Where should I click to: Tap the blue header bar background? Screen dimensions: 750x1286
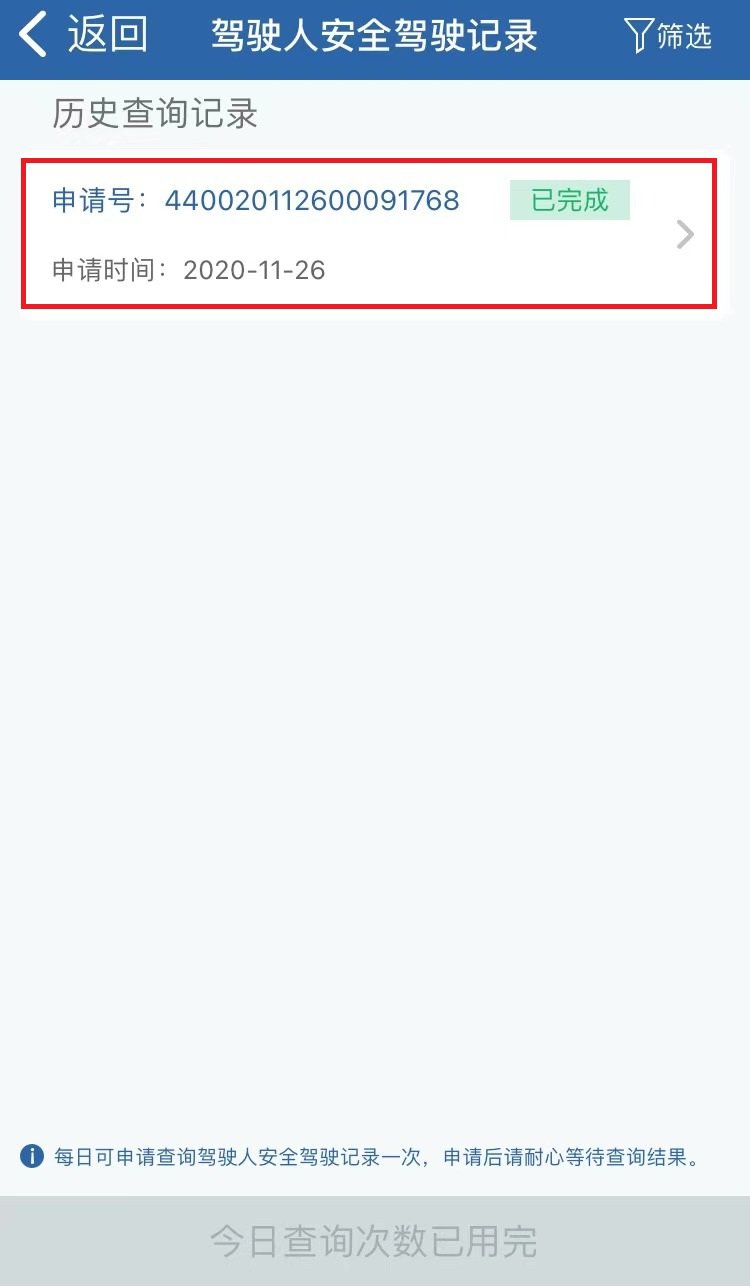tap(375, 40)
